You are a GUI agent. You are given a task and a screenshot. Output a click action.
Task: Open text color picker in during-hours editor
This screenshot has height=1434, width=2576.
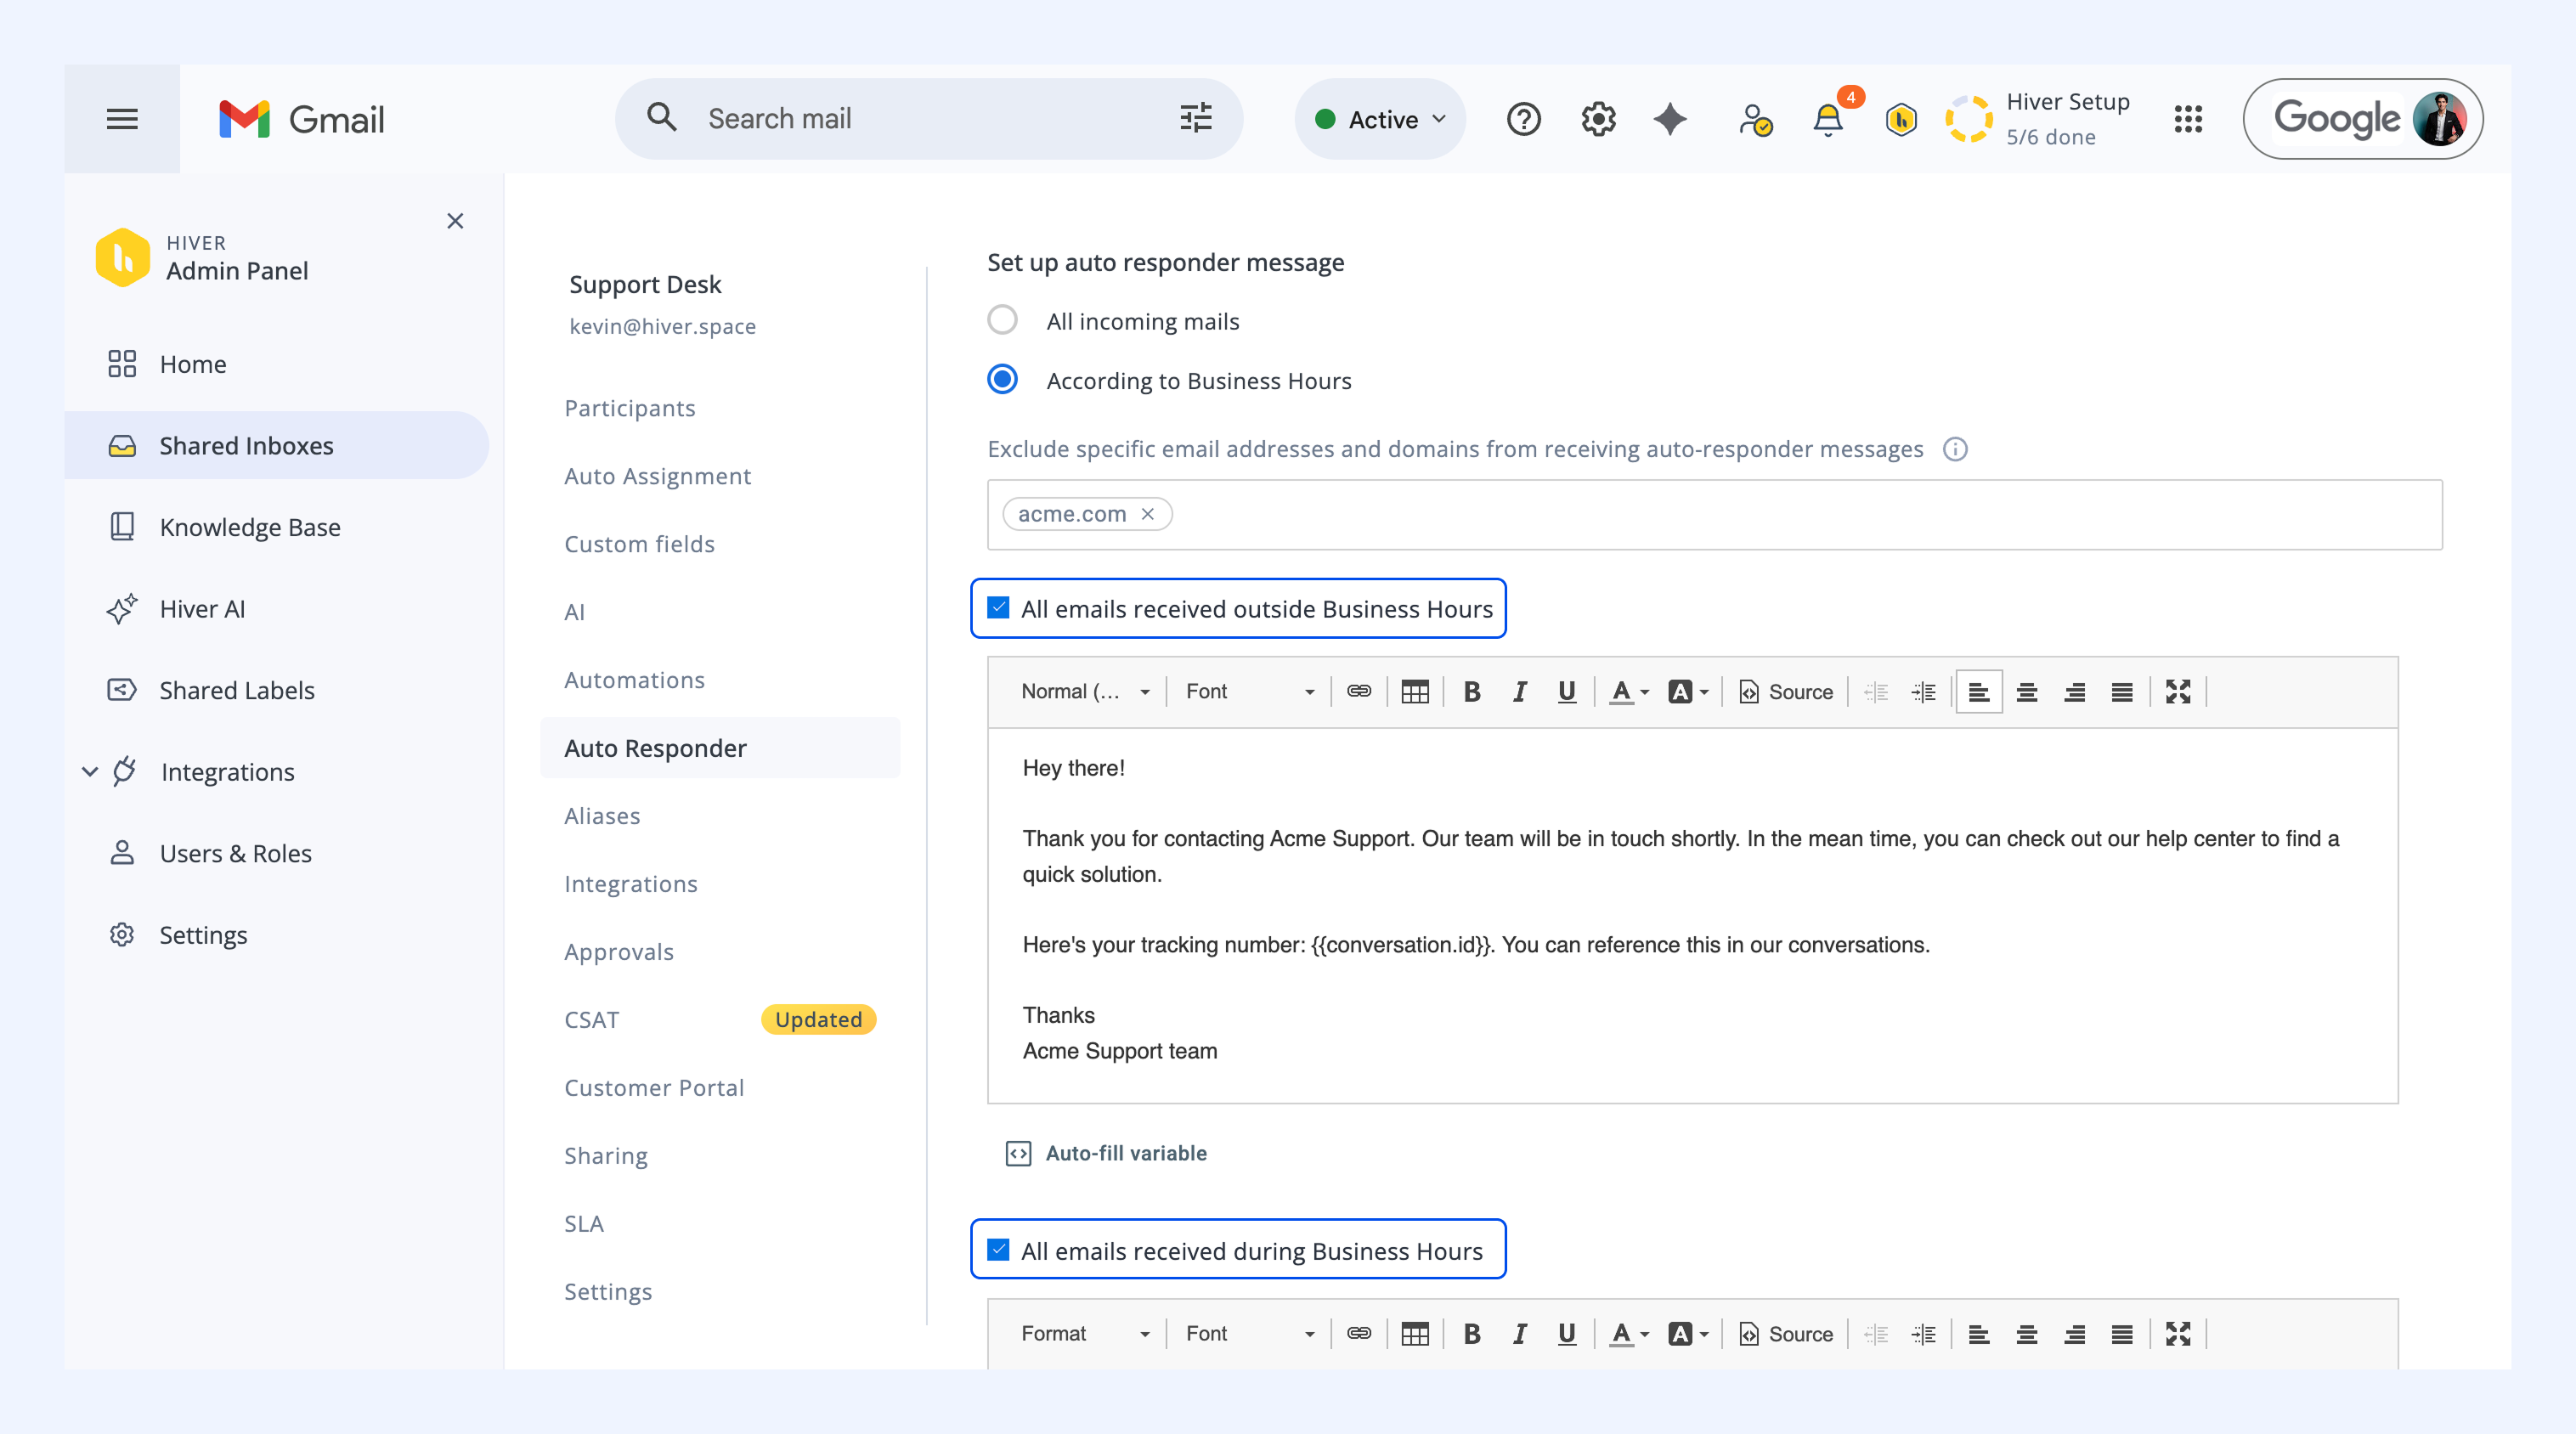click(x=1628, y=1333)
